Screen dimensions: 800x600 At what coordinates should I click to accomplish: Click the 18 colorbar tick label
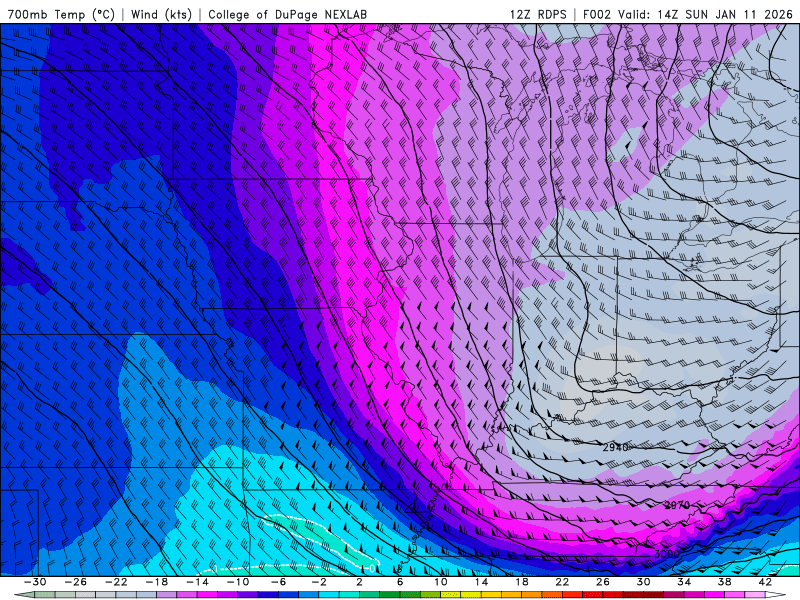pos(521,582)
